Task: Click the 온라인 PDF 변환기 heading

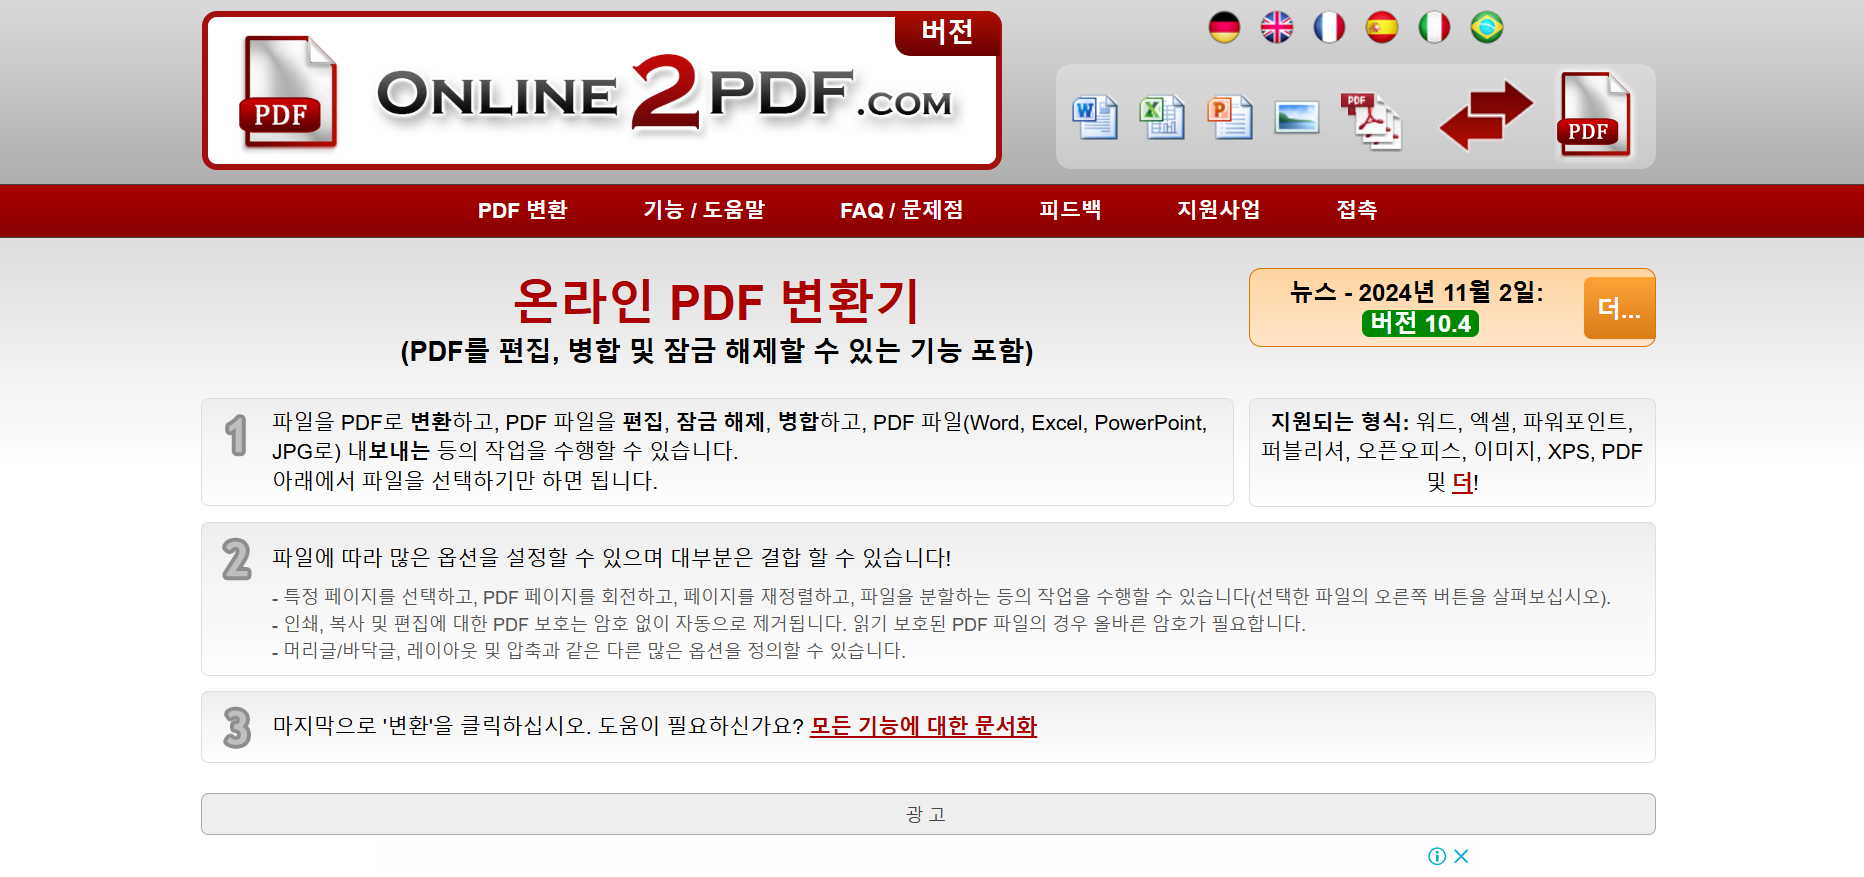Action: tap(716, 301)
